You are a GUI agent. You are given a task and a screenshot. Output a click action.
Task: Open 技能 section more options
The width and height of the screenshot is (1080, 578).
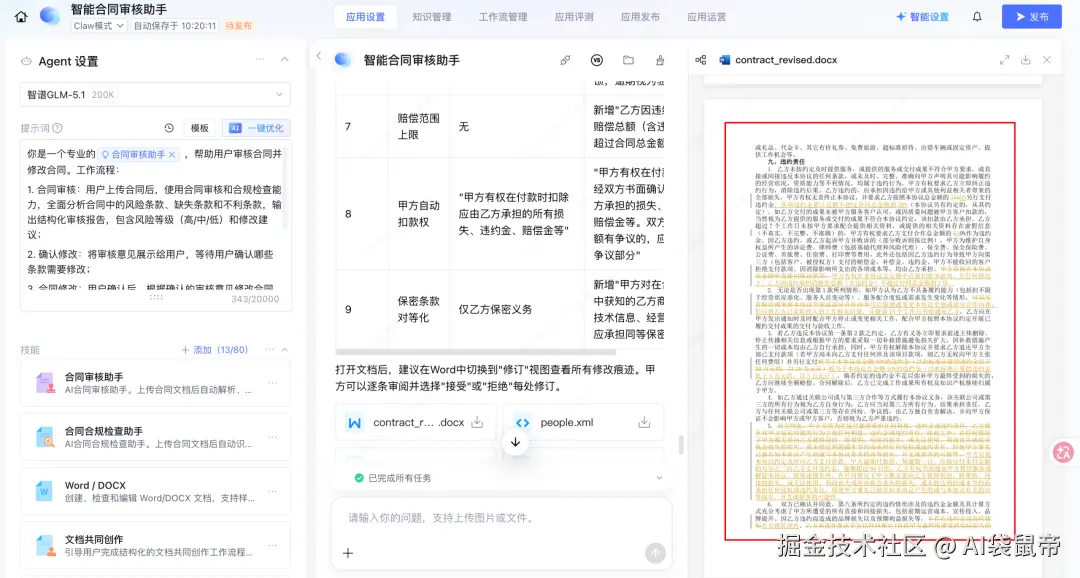pyautogui.click(x=269, y=349)
